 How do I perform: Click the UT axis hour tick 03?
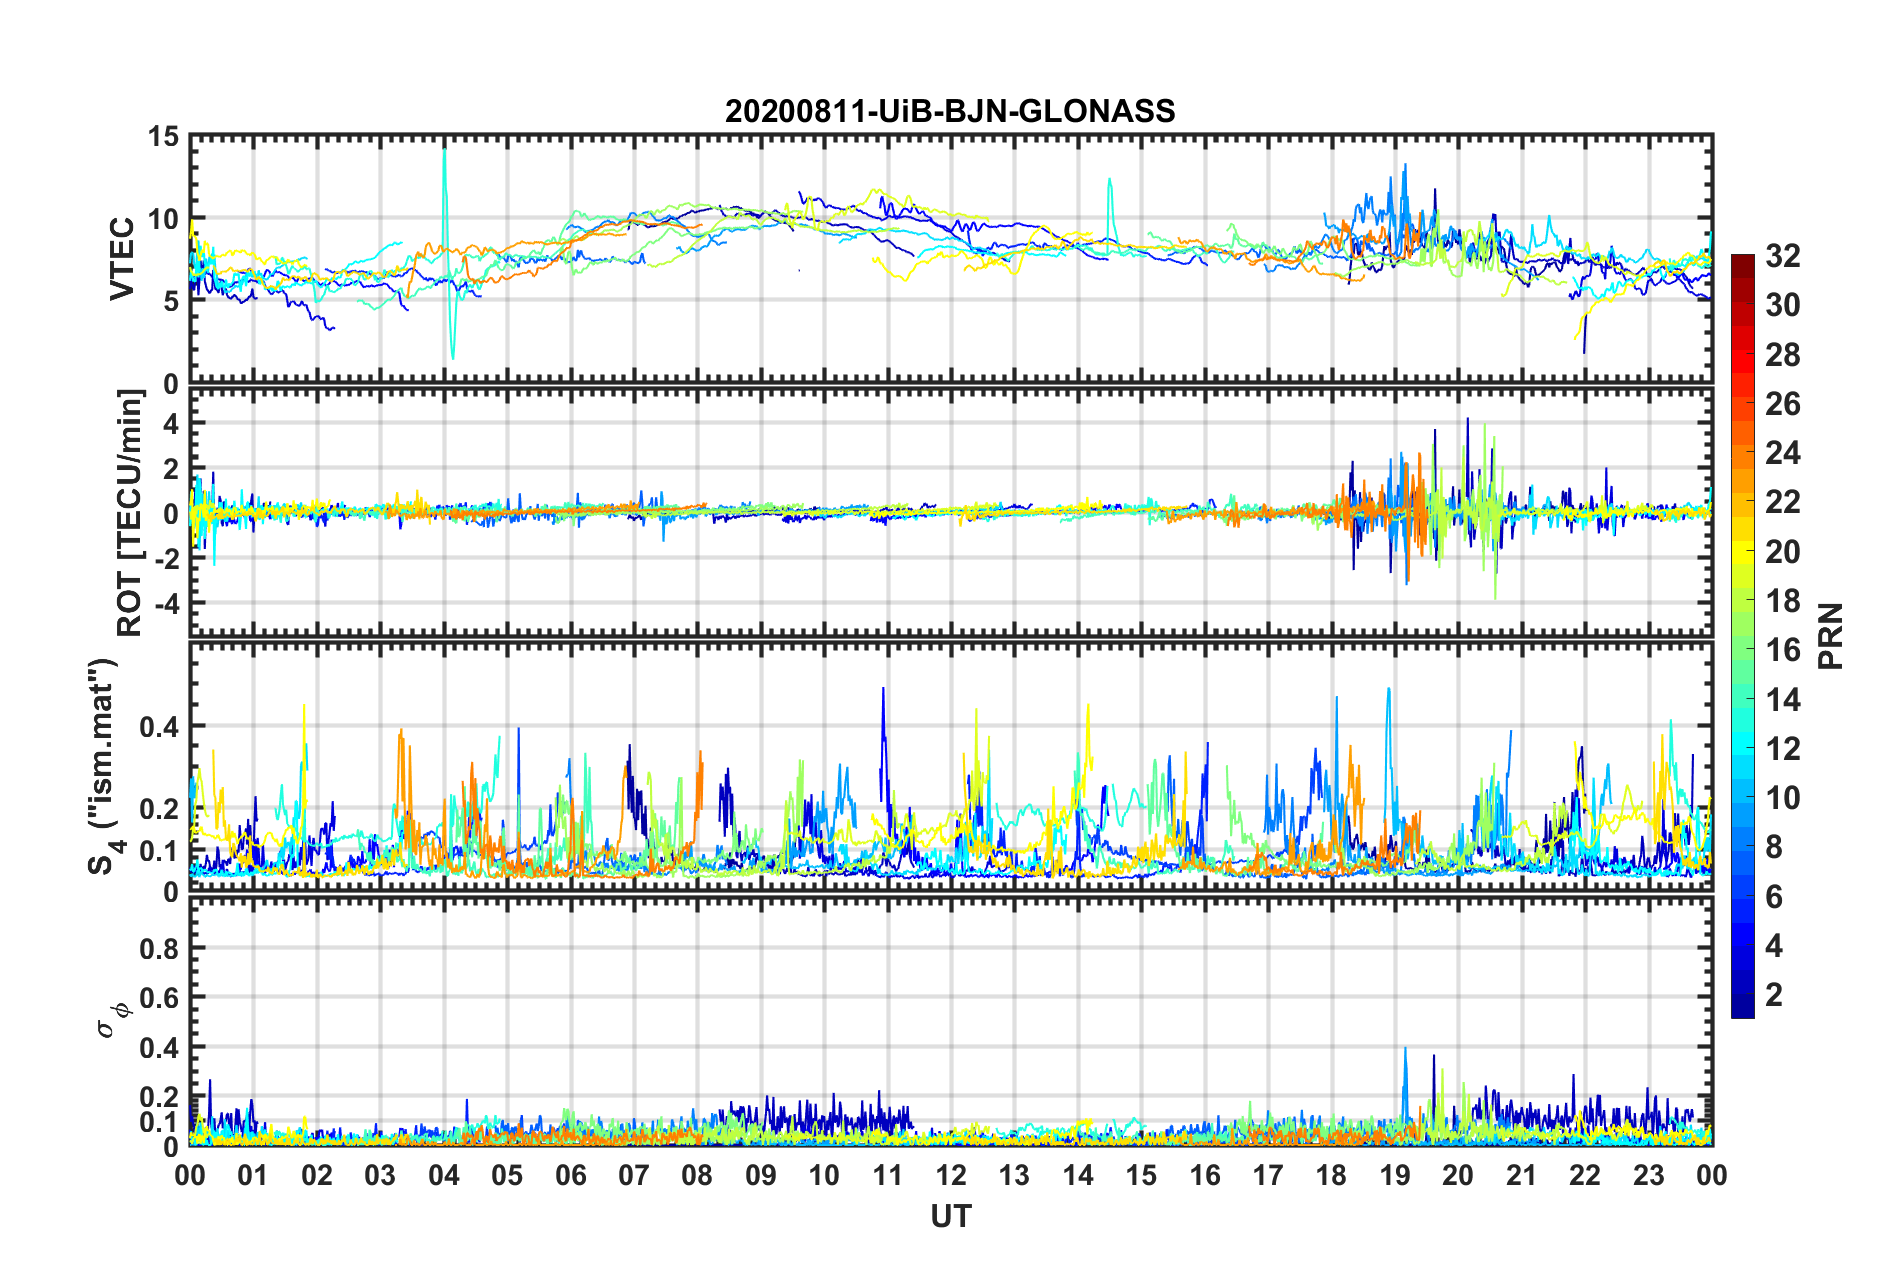coord(380,1175)
